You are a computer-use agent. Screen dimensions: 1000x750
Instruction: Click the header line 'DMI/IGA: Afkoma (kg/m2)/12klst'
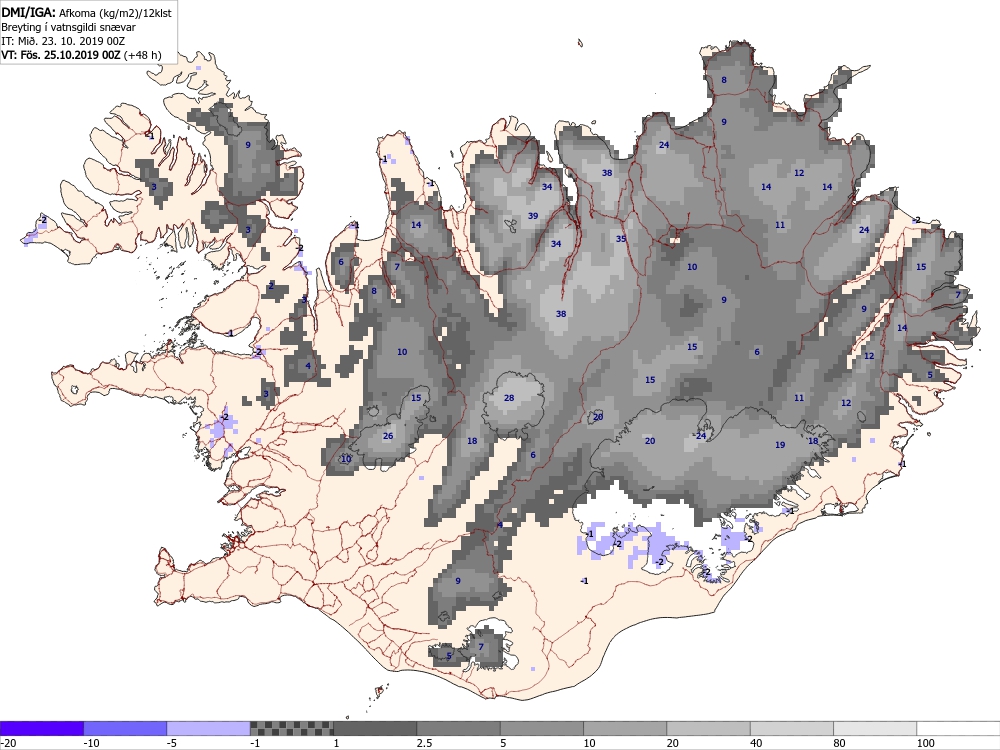tap(86, 12)
